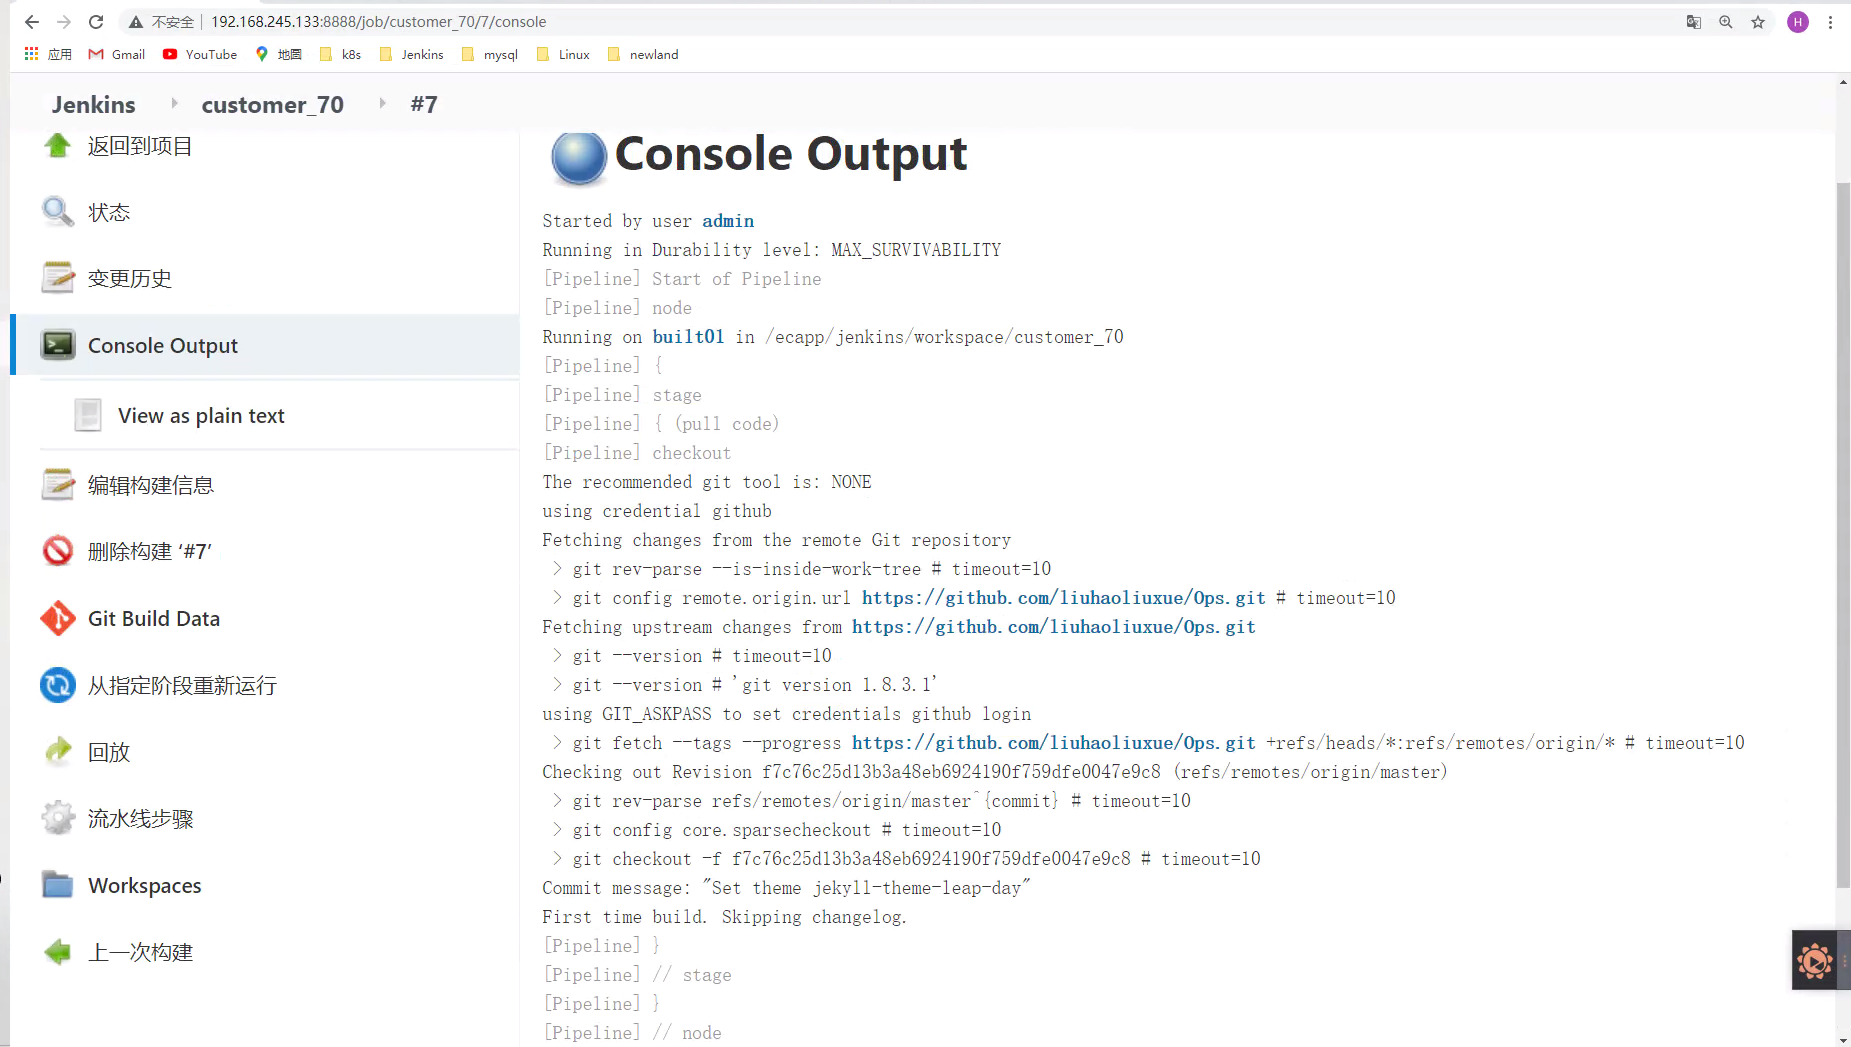Click the page vertical scrollbar thumb
Image resolution: width=1851 pixels, height=1047 pixels.
[1843, 535]
